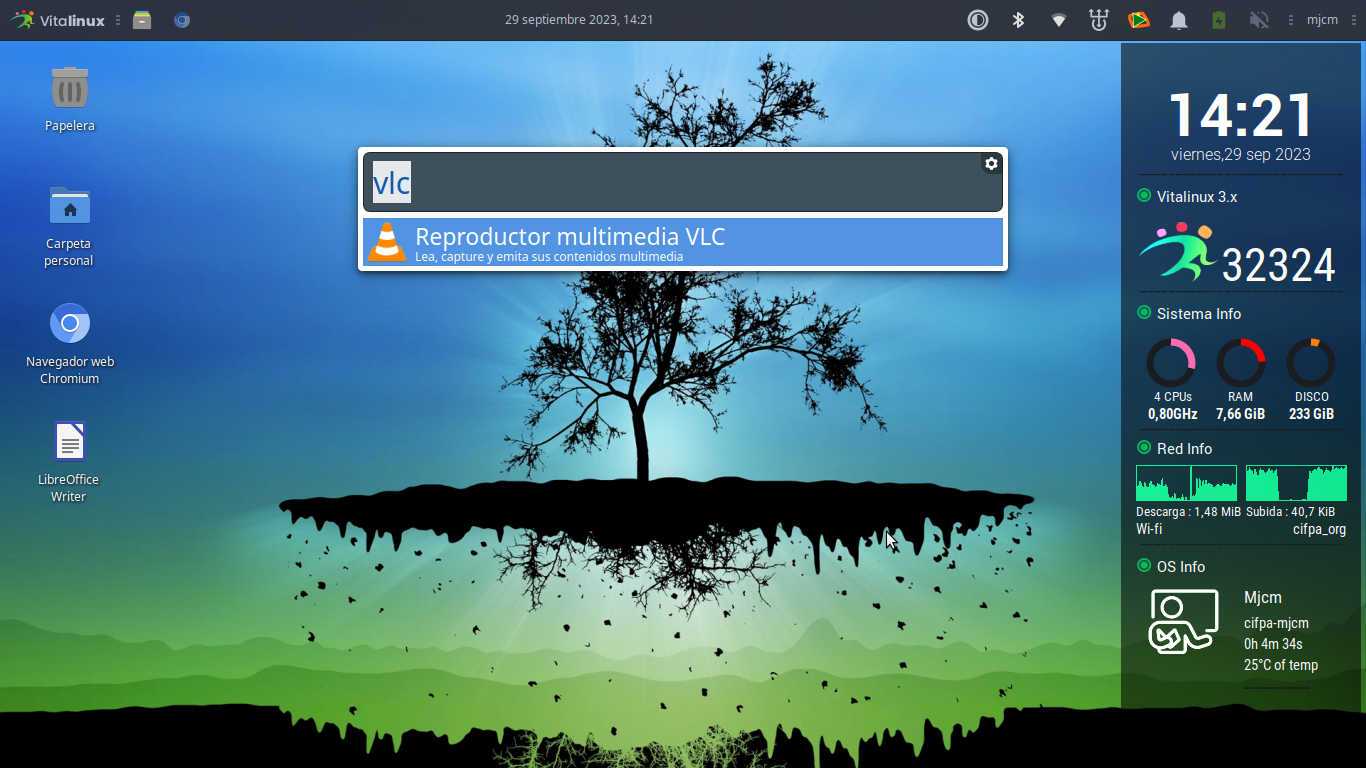Image resolution: width=1366 pixels, height=768 pixels.
Task: Open the Bluetooth tray icon
Action: 1018,20
